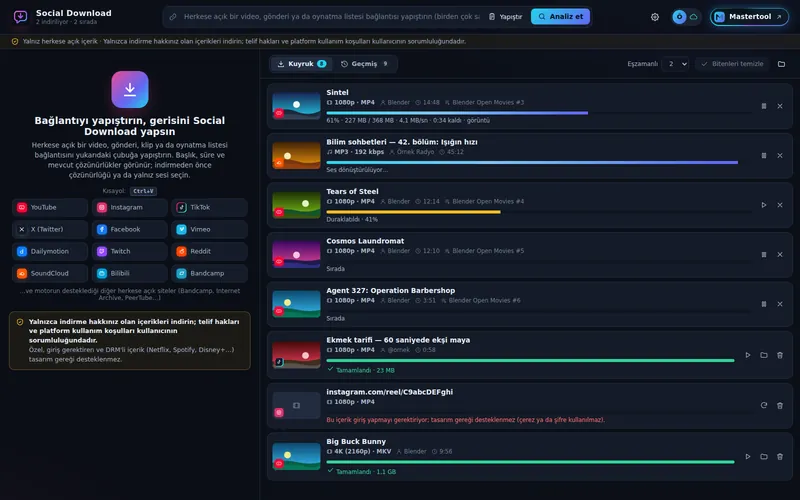The width and height of the screenshot is (800, 500).
Task: Click the Yapıştır paste button
Action: click(x=505, y=17)
